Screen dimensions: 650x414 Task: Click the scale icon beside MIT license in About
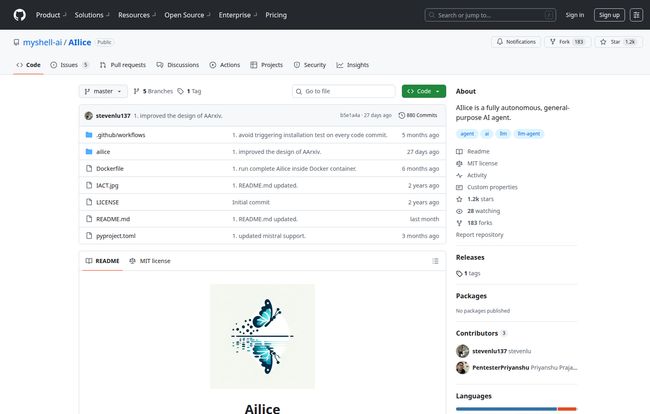(x=459, y=164)
